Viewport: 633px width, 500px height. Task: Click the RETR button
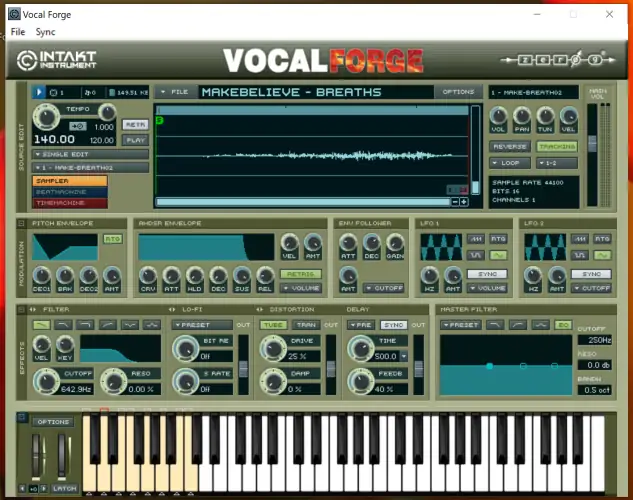point(135,125)
